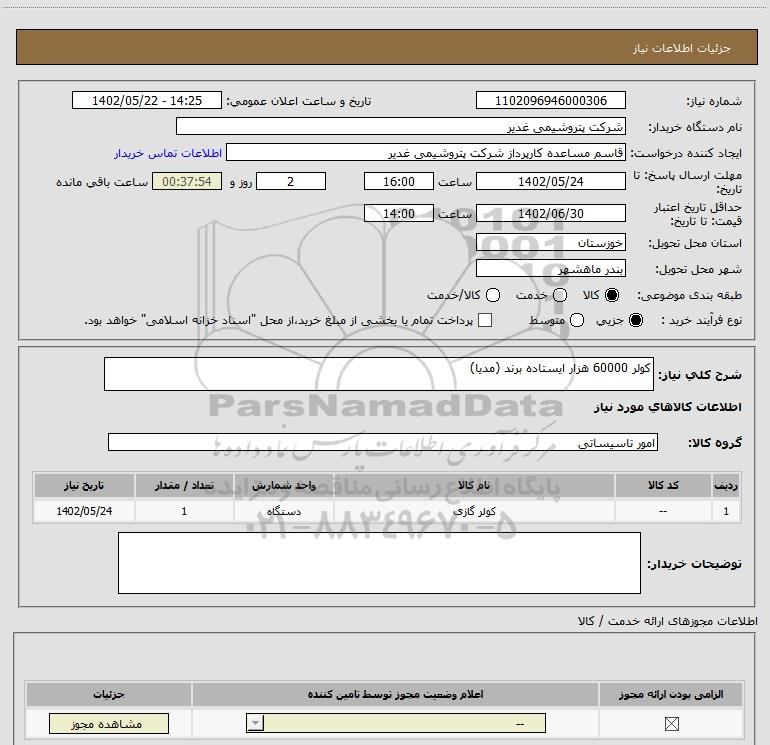770x745 pixels.
Task: Click the need date cell 1402/05/24 in table
Action: click(x=84, y=511)
